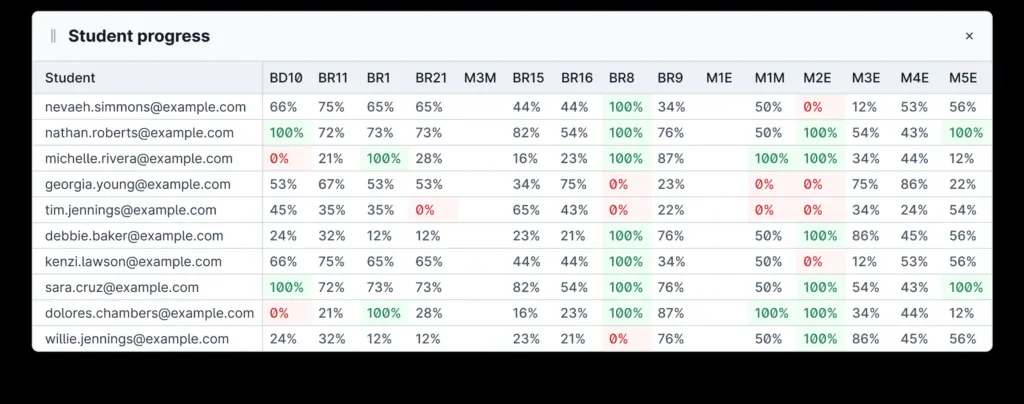Open georgia.young@example.com student entry
This screenshot has width=1024, height=404.
pos(131,184)
